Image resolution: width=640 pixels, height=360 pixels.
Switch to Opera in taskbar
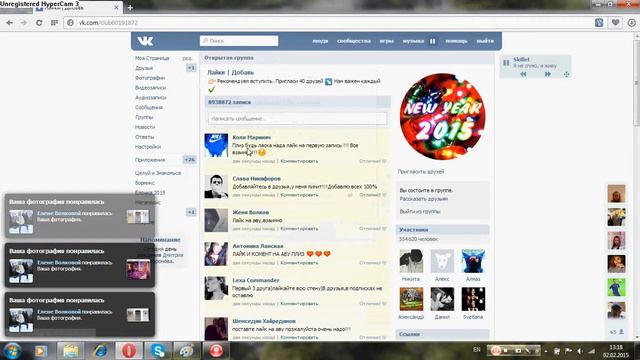point(129,351)
